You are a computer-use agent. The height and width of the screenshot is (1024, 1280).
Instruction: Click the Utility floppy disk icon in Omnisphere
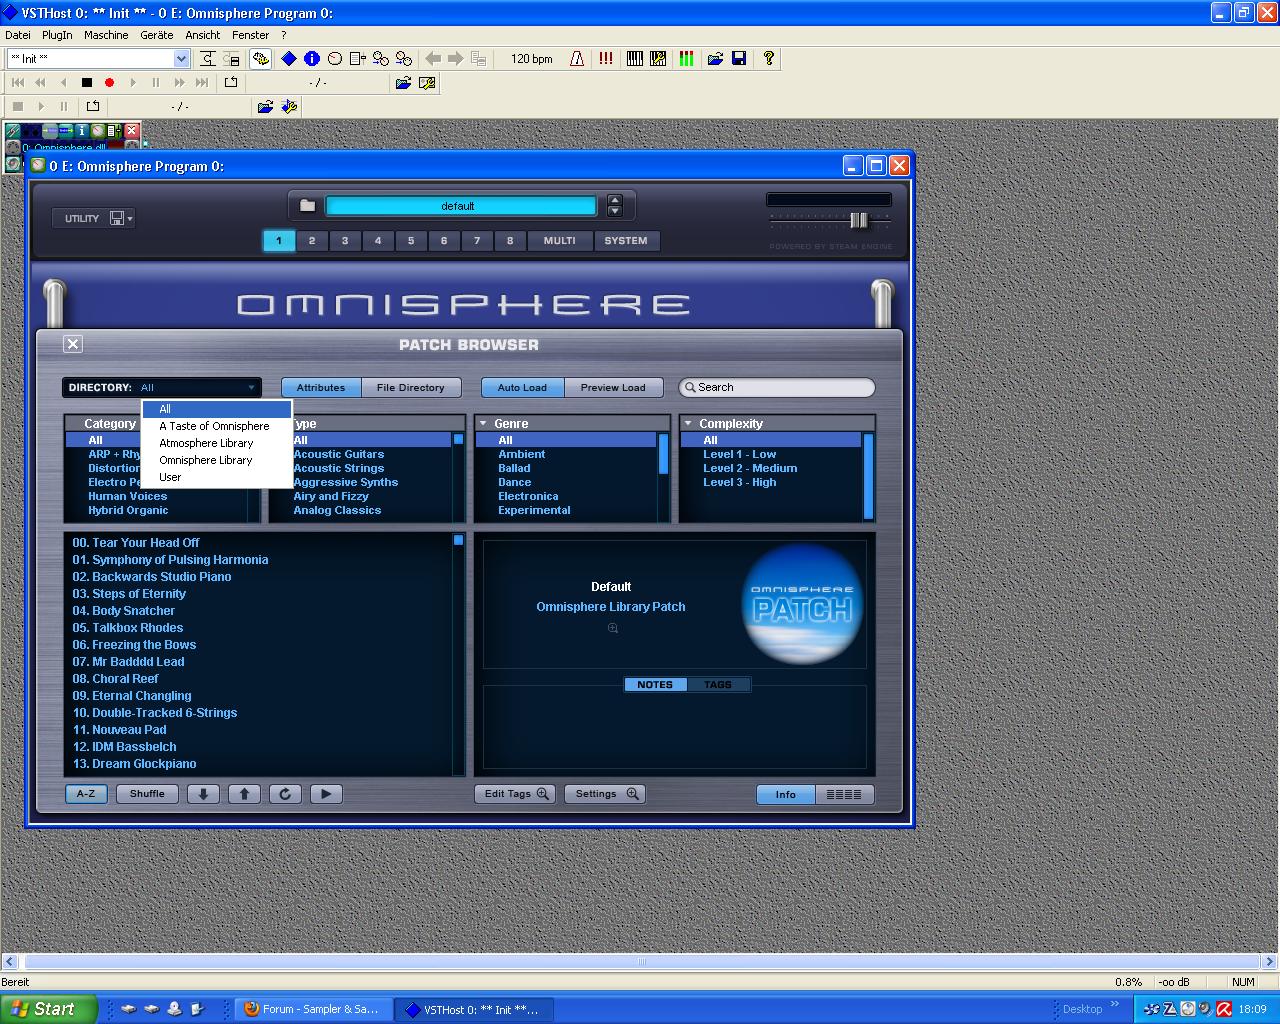tap(117, 218)
